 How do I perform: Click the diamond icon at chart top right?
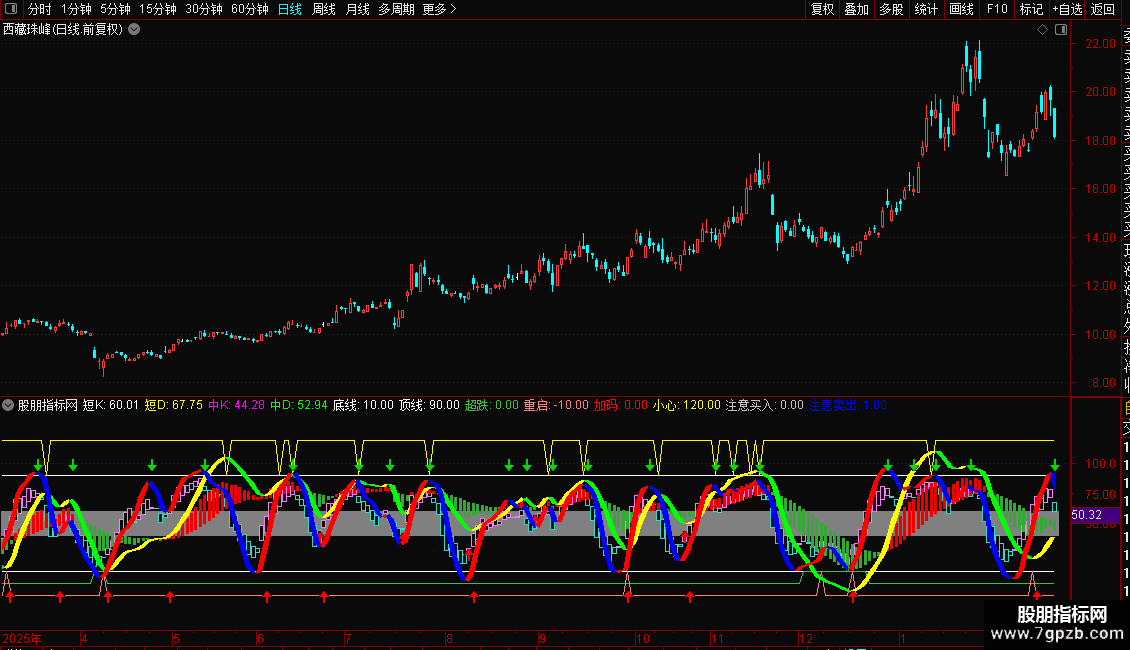[x=1042, y=29]
